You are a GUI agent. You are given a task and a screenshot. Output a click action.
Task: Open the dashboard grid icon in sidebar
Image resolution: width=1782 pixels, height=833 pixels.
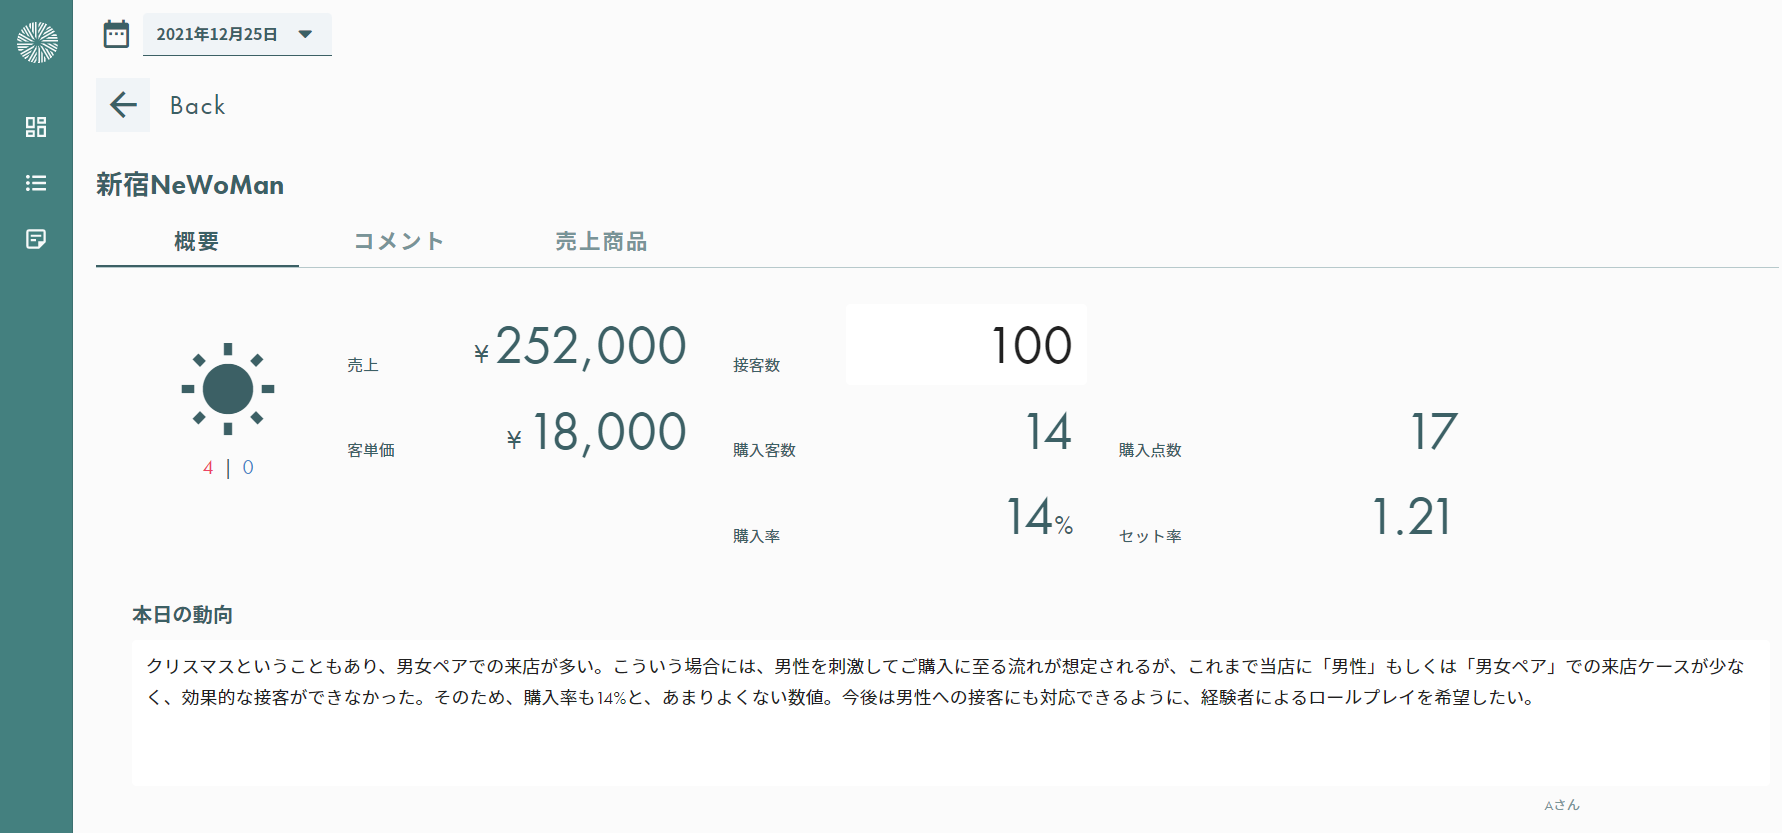[x=36, y=127]
